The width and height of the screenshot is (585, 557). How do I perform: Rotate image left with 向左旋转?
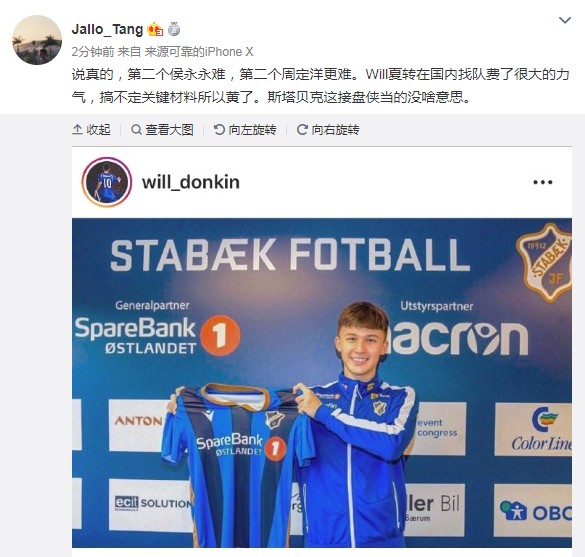245,129
